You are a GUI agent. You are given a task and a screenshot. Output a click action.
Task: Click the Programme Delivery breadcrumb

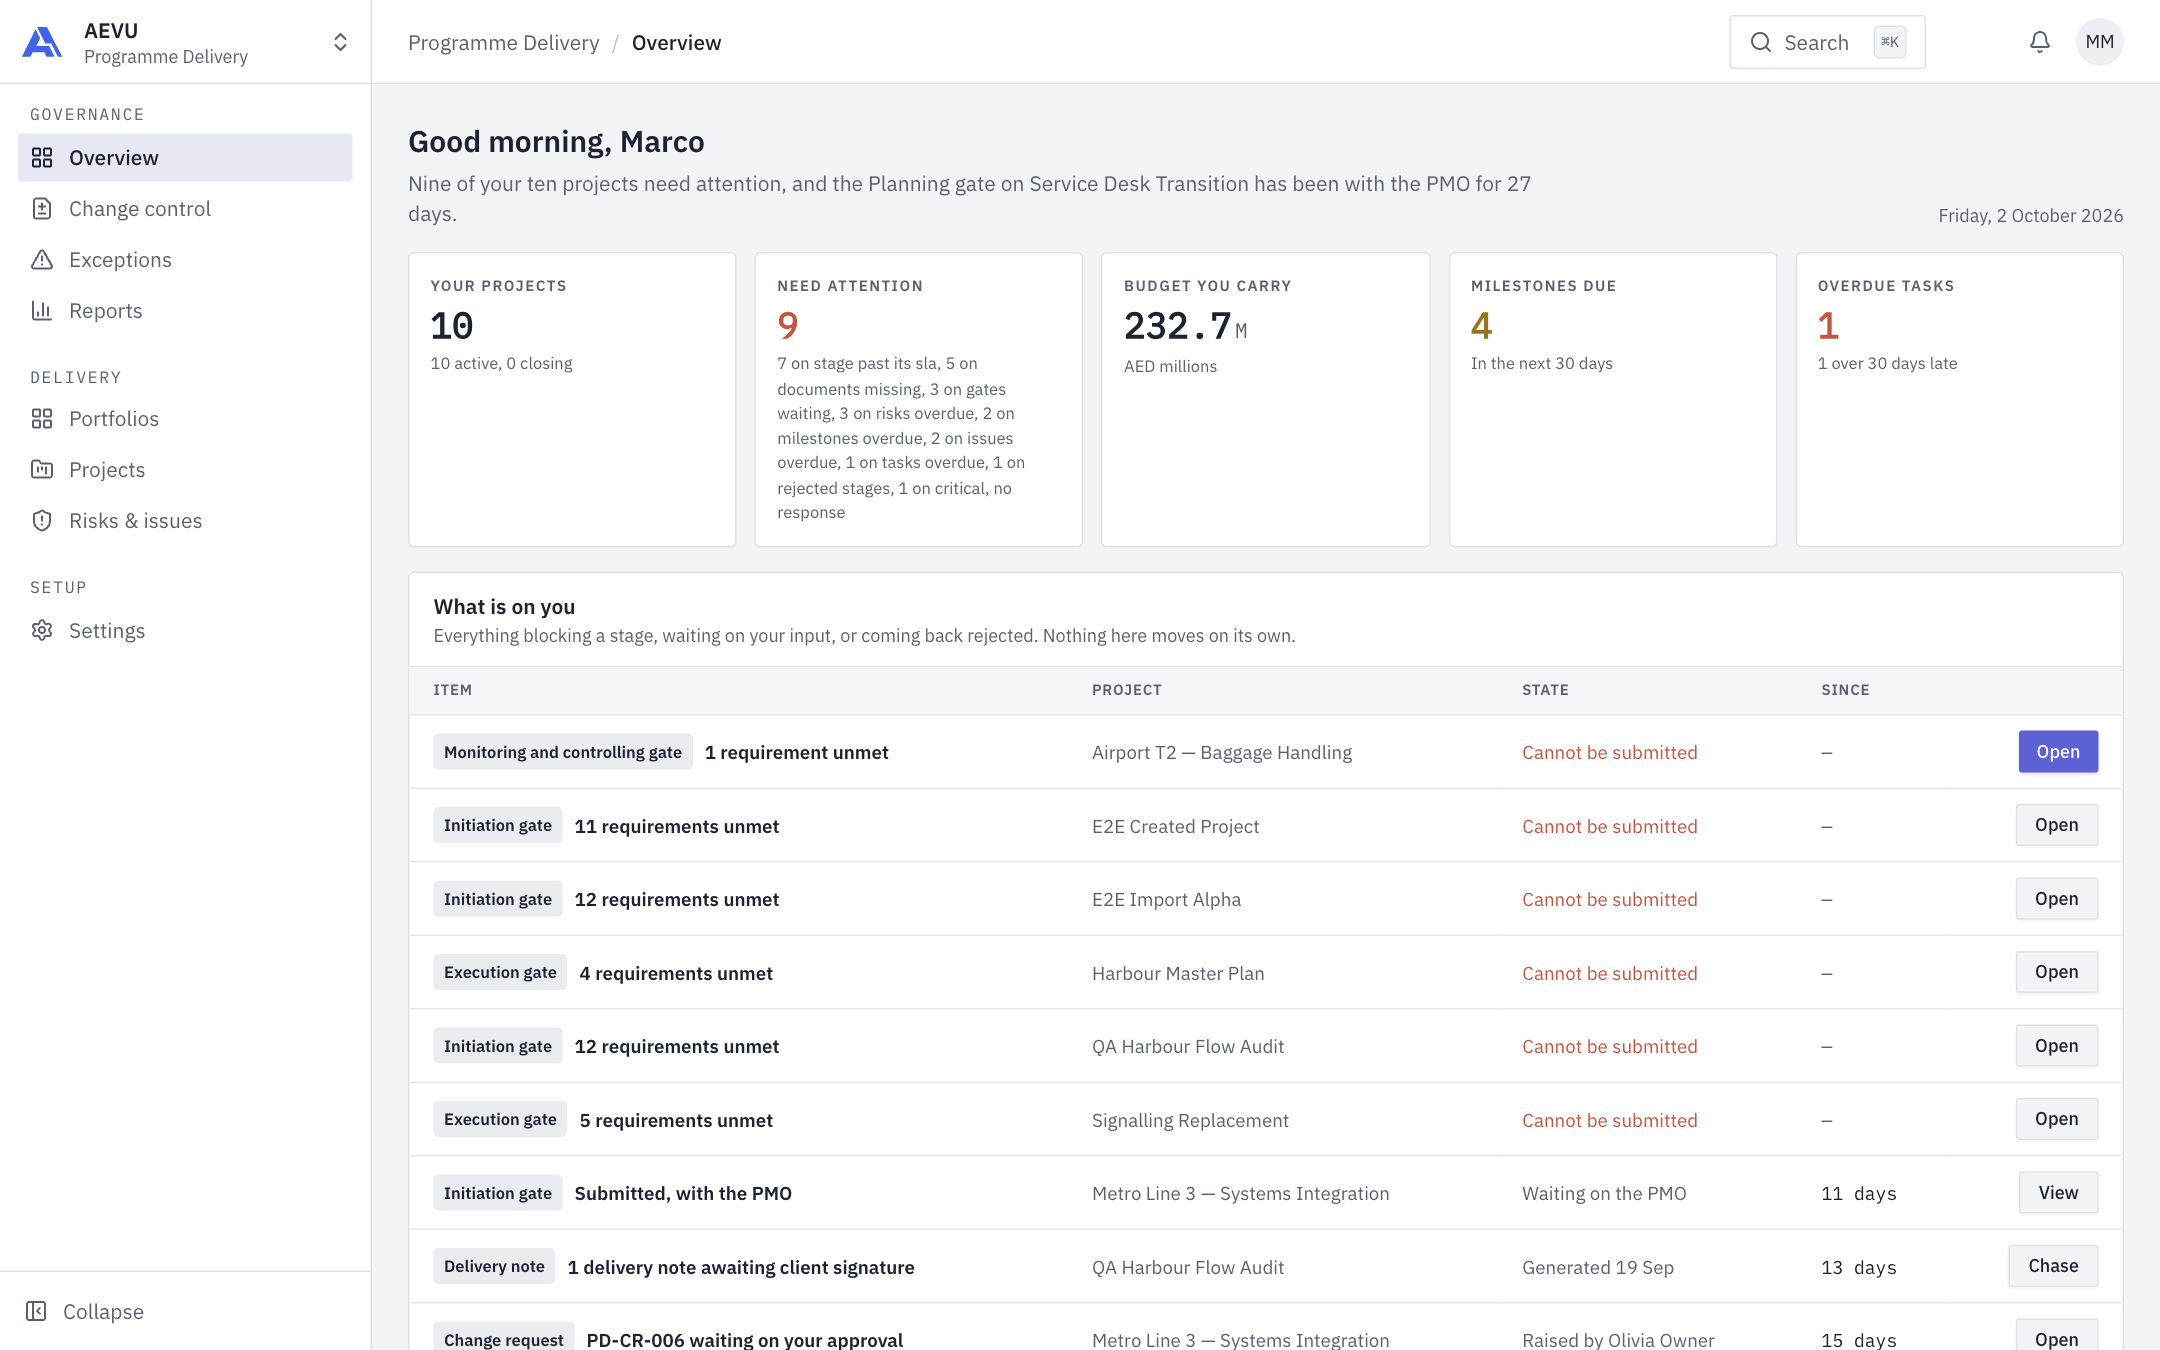[503, 43]
